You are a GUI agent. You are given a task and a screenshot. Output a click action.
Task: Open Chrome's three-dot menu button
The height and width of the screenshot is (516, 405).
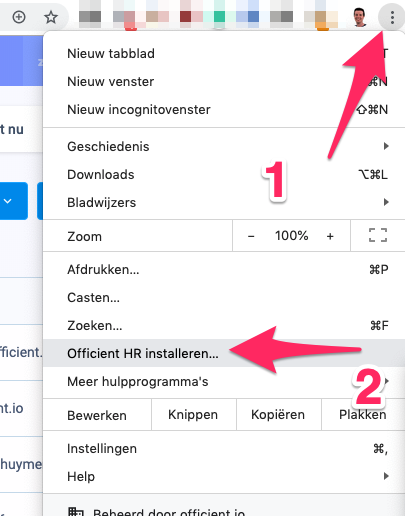point(392,17)
